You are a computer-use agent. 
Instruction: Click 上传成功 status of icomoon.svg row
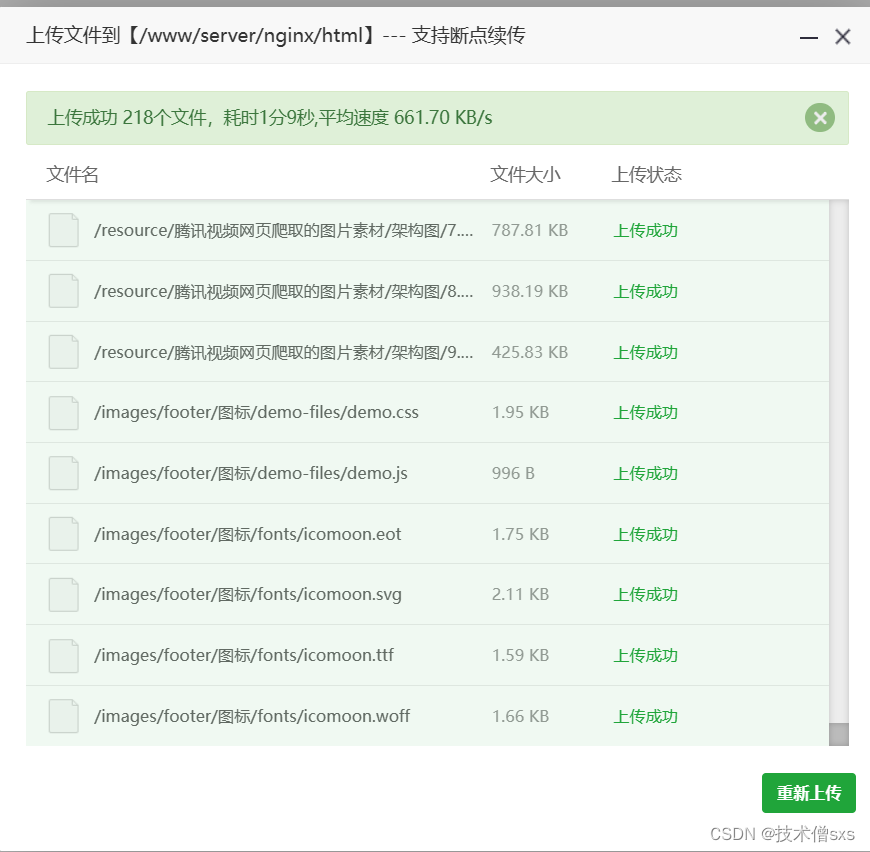645,595
